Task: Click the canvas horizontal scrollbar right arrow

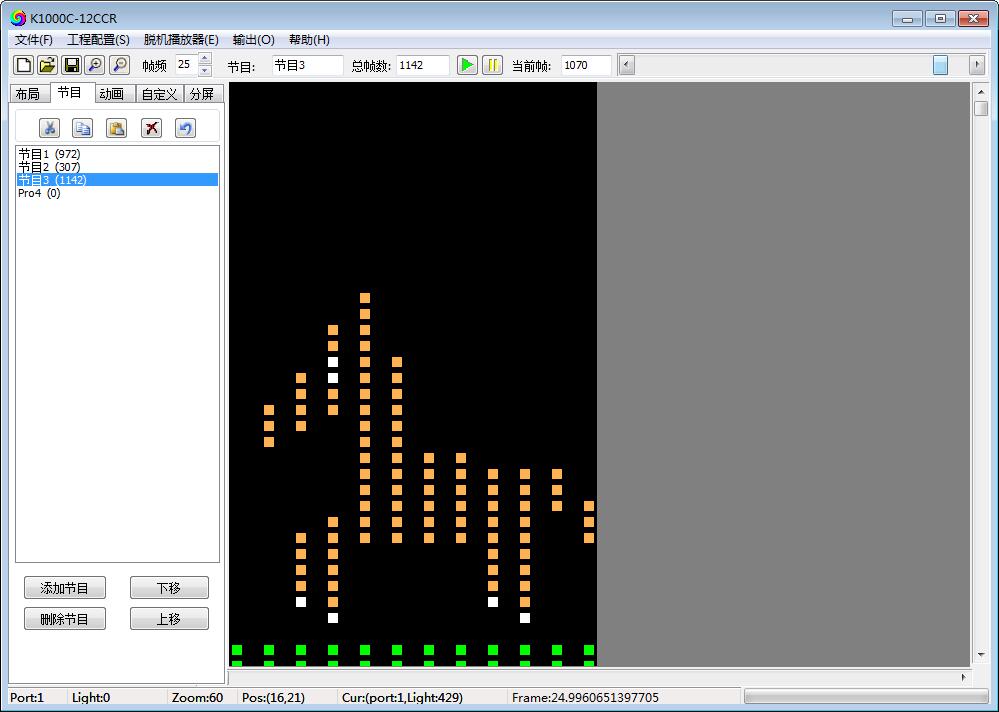Action: tap(963, 678)
